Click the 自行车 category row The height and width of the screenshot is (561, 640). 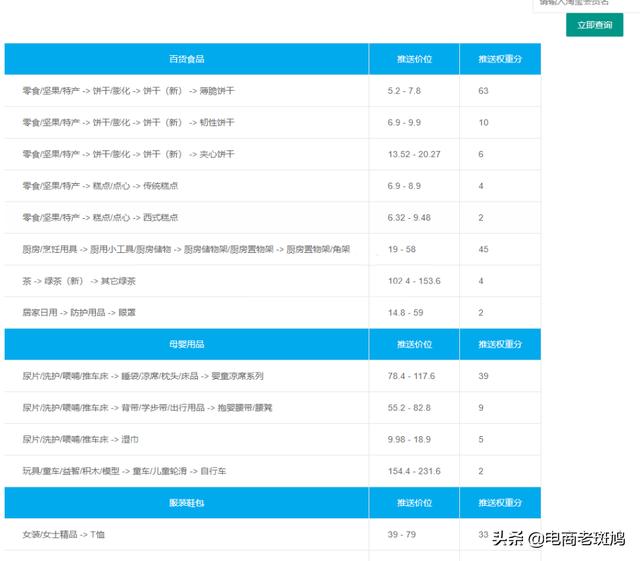[273, 471]
